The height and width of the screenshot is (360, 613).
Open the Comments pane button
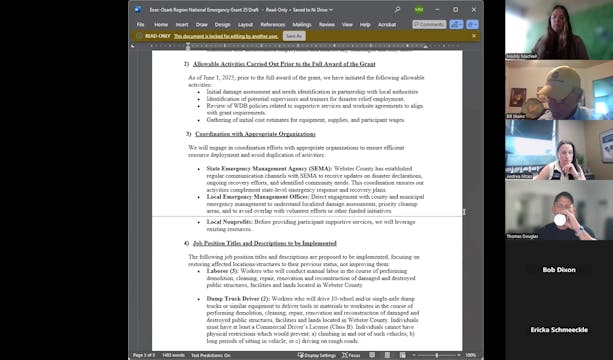click(x=429, y=24)
